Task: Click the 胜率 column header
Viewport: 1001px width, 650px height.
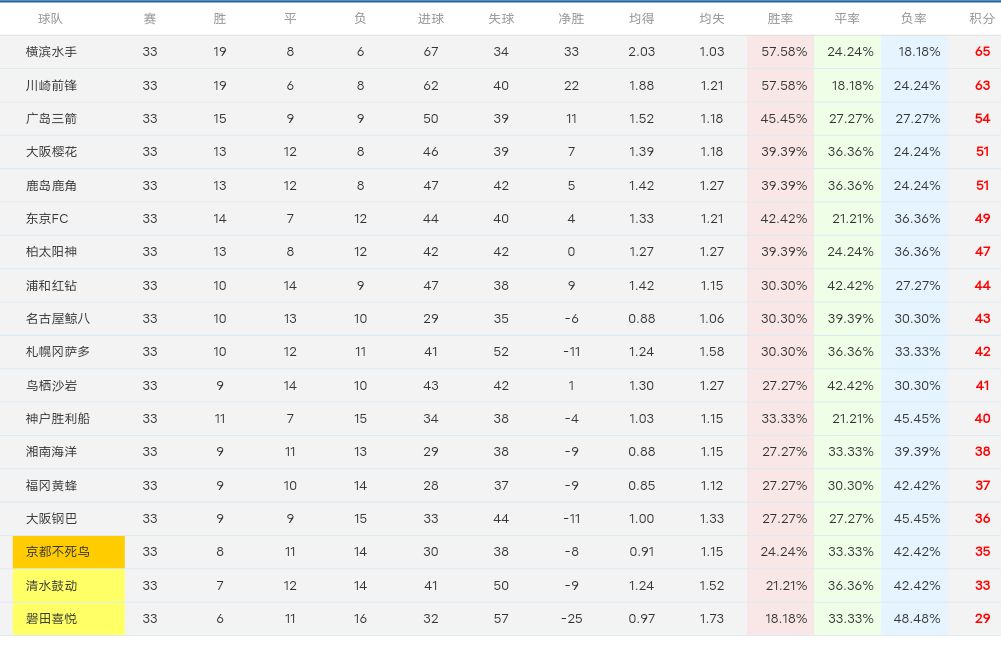Action: coord(780,19)
